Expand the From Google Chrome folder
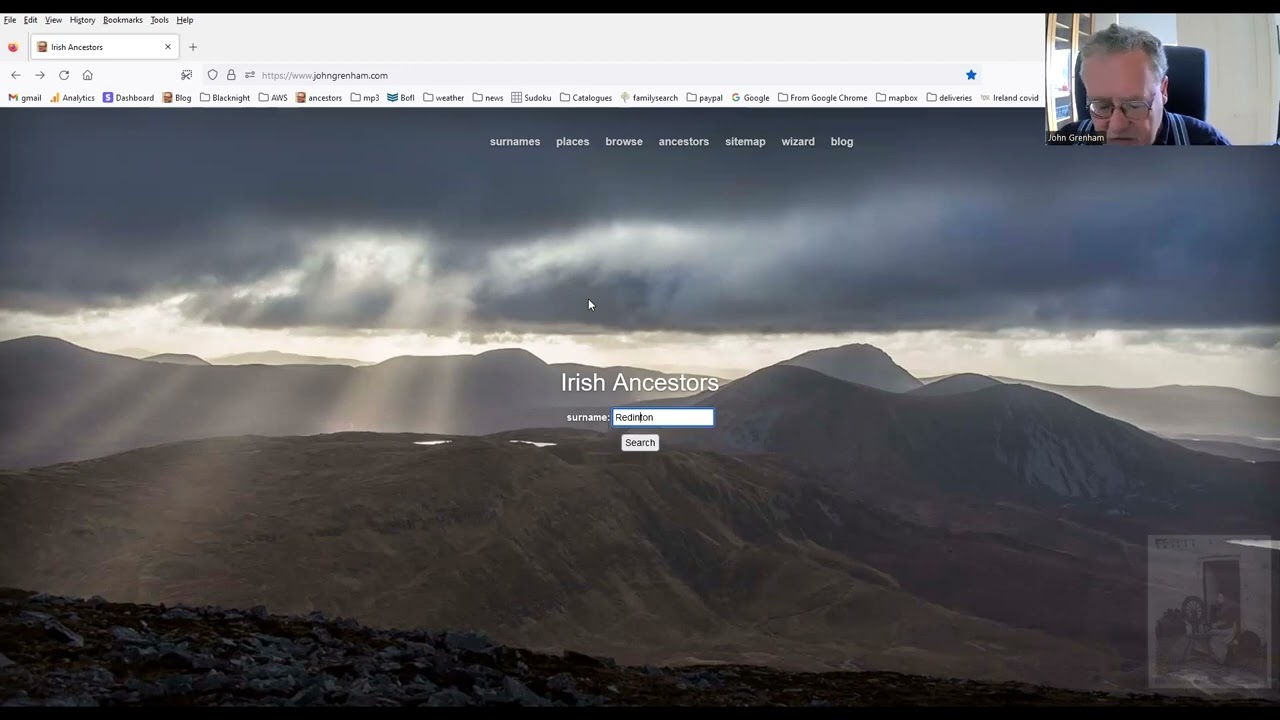The height and width of the screenshot is (720, 1280). [823, 98]
